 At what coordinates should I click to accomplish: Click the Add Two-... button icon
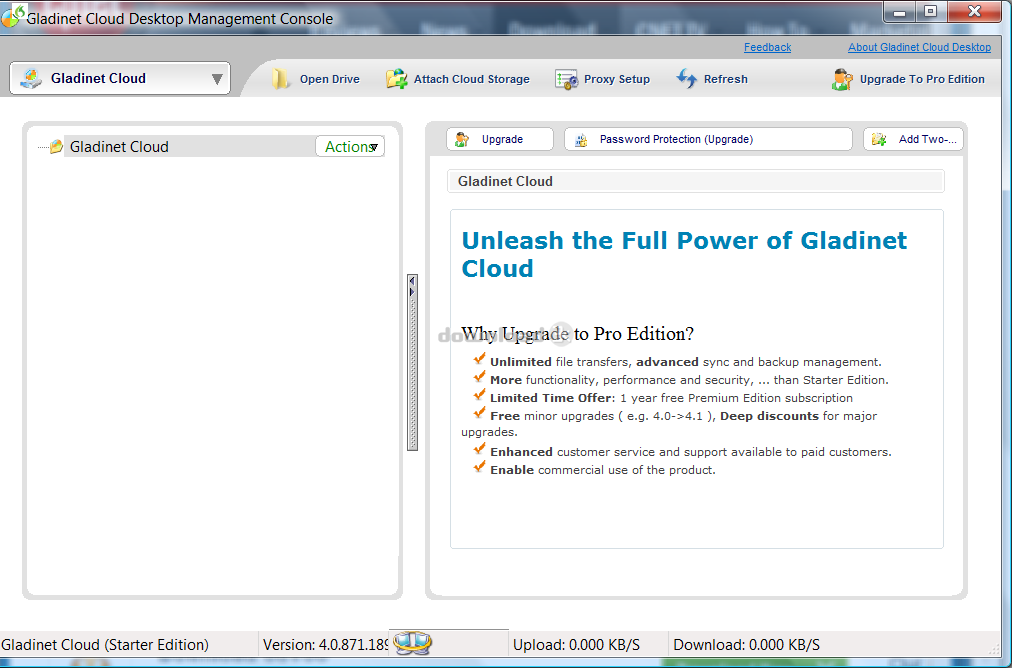(878, 139)
